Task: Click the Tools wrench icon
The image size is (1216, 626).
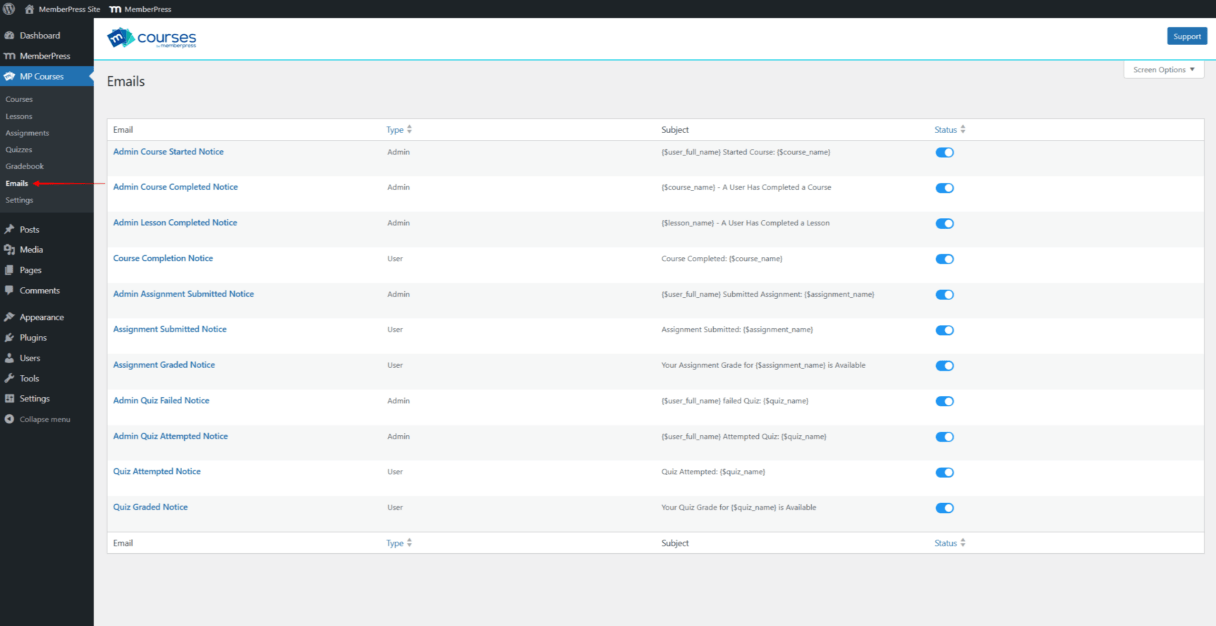Action: pos(9,378)
